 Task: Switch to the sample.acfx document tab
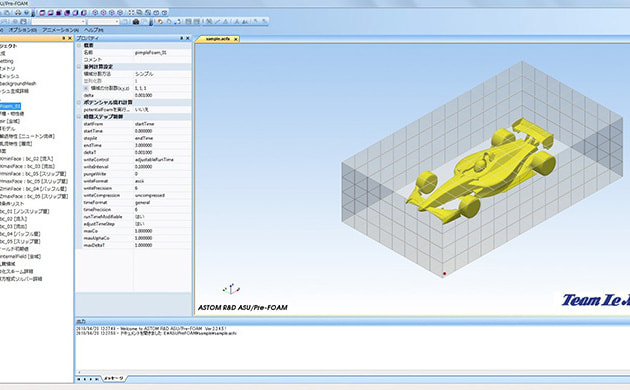217,39
